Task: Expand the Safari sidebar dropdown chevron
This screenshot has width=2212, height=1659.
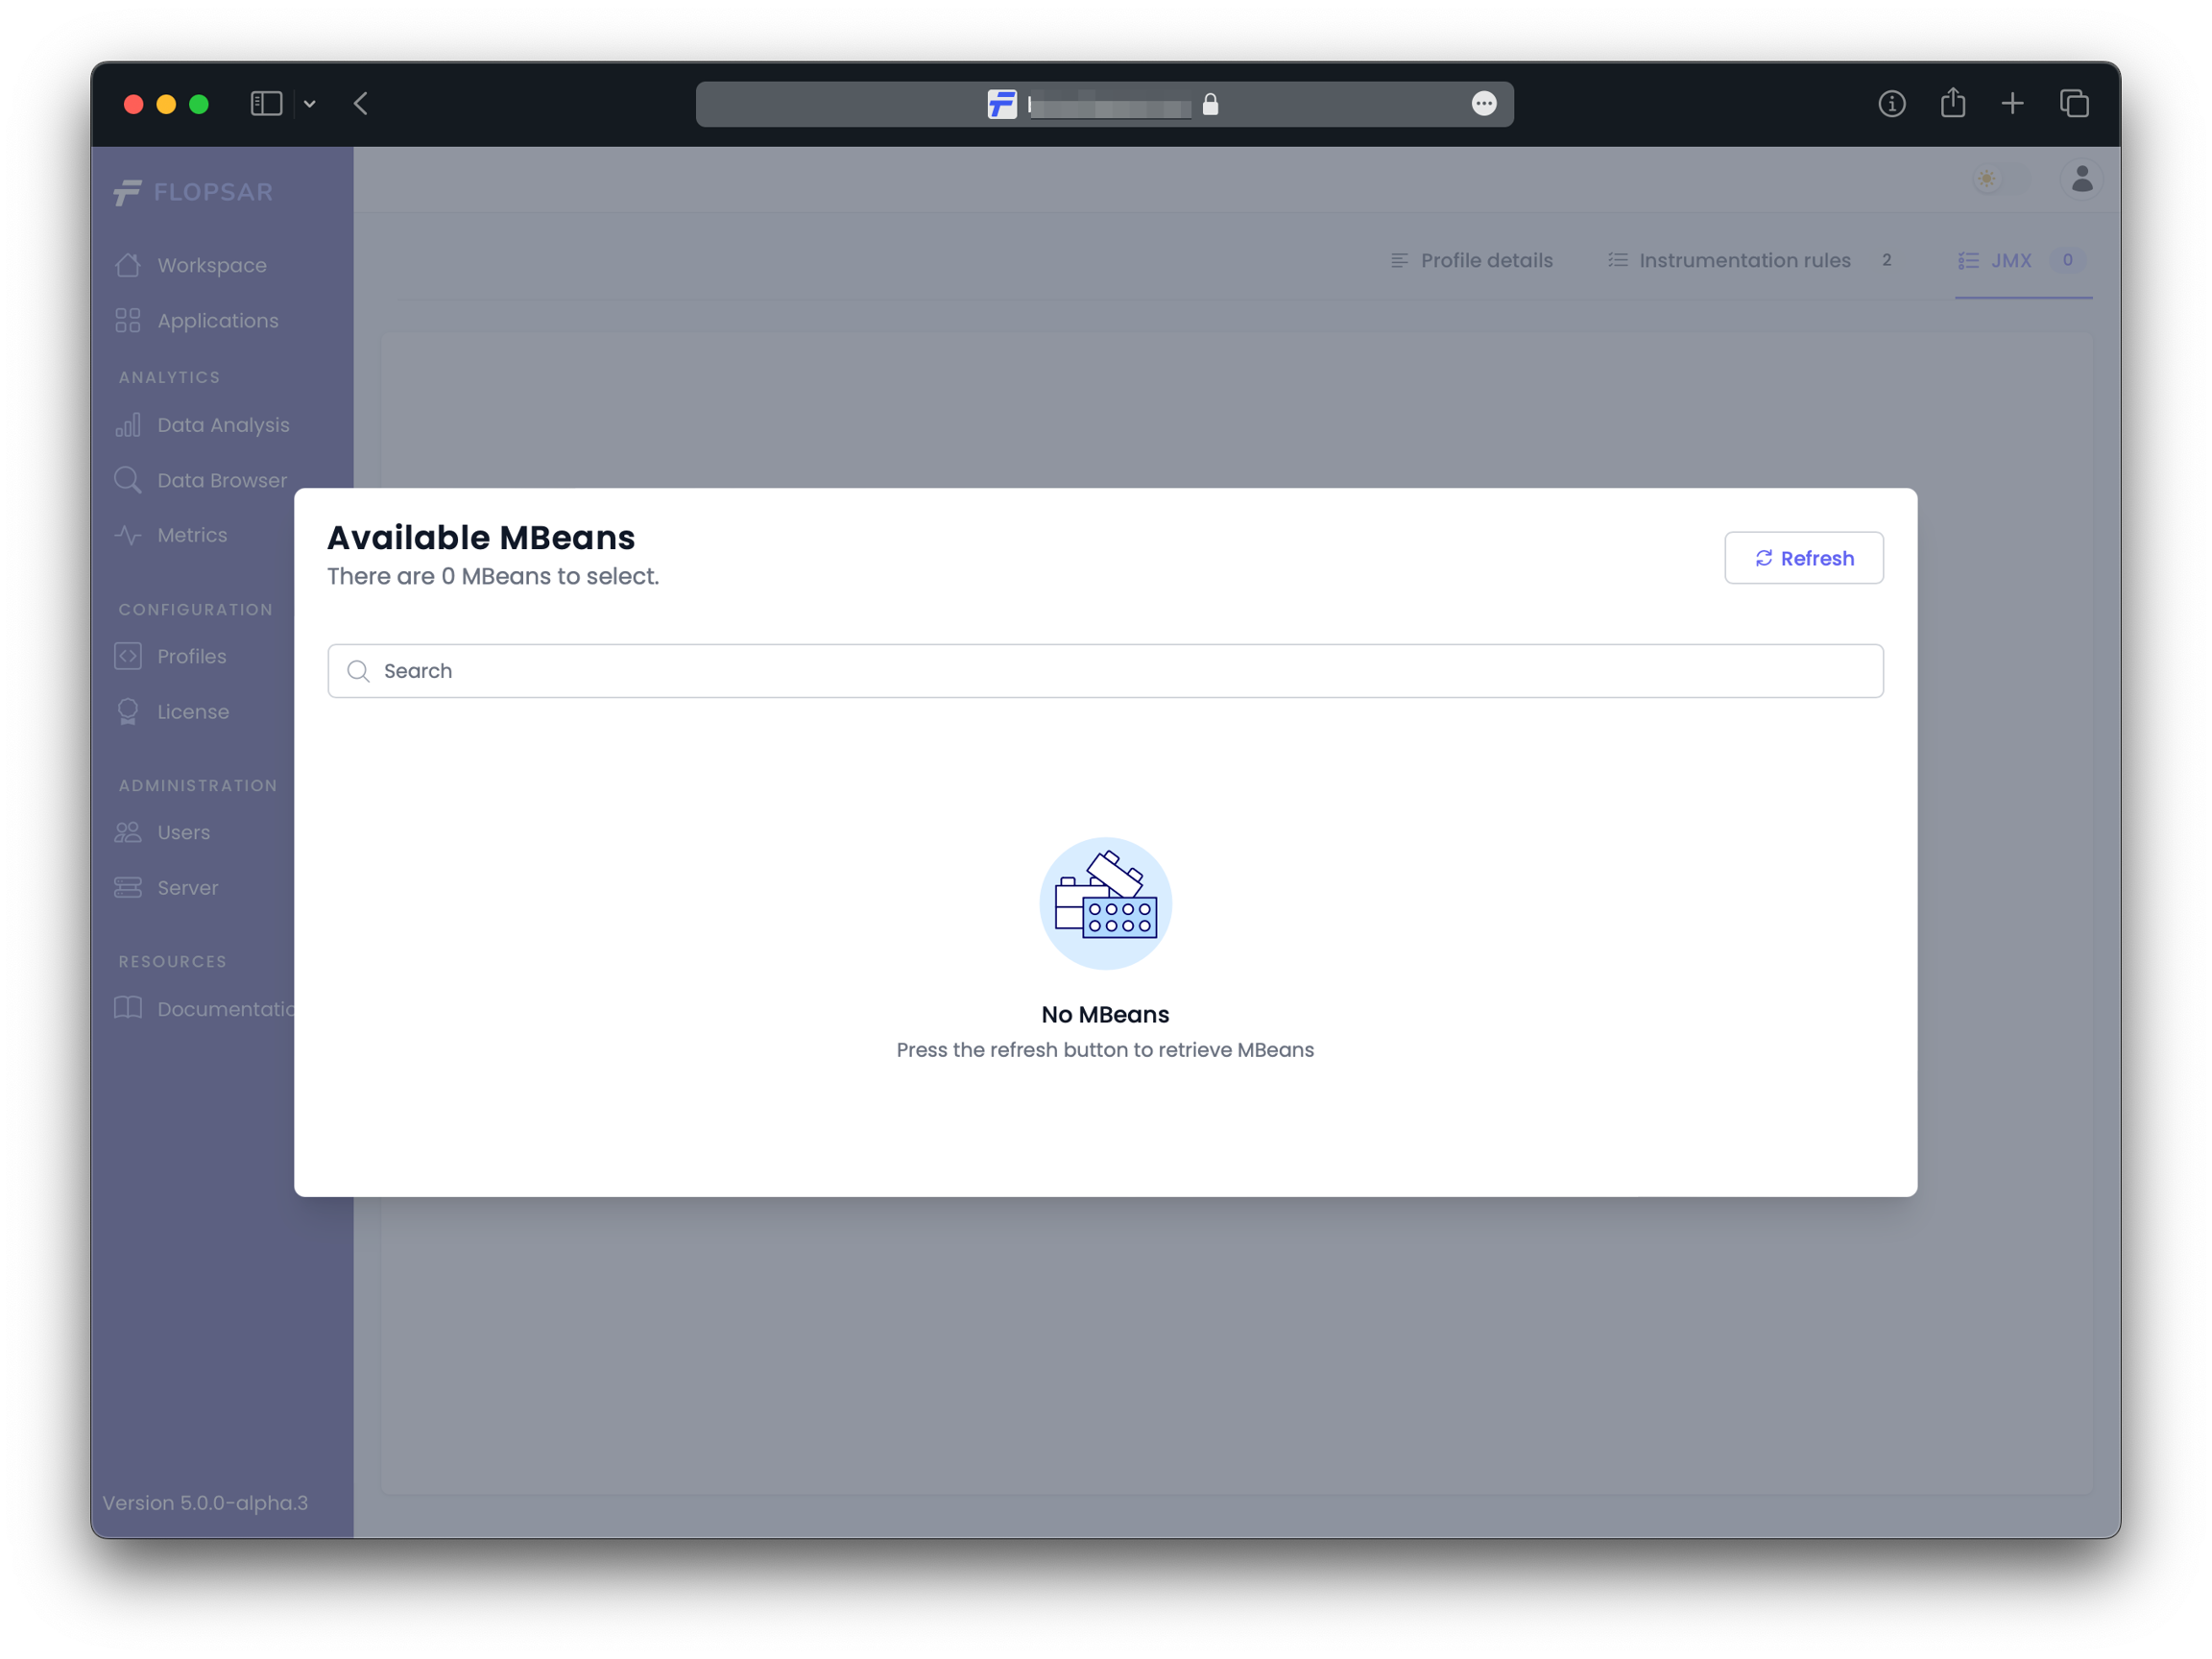Action: (x=310, y=104)
